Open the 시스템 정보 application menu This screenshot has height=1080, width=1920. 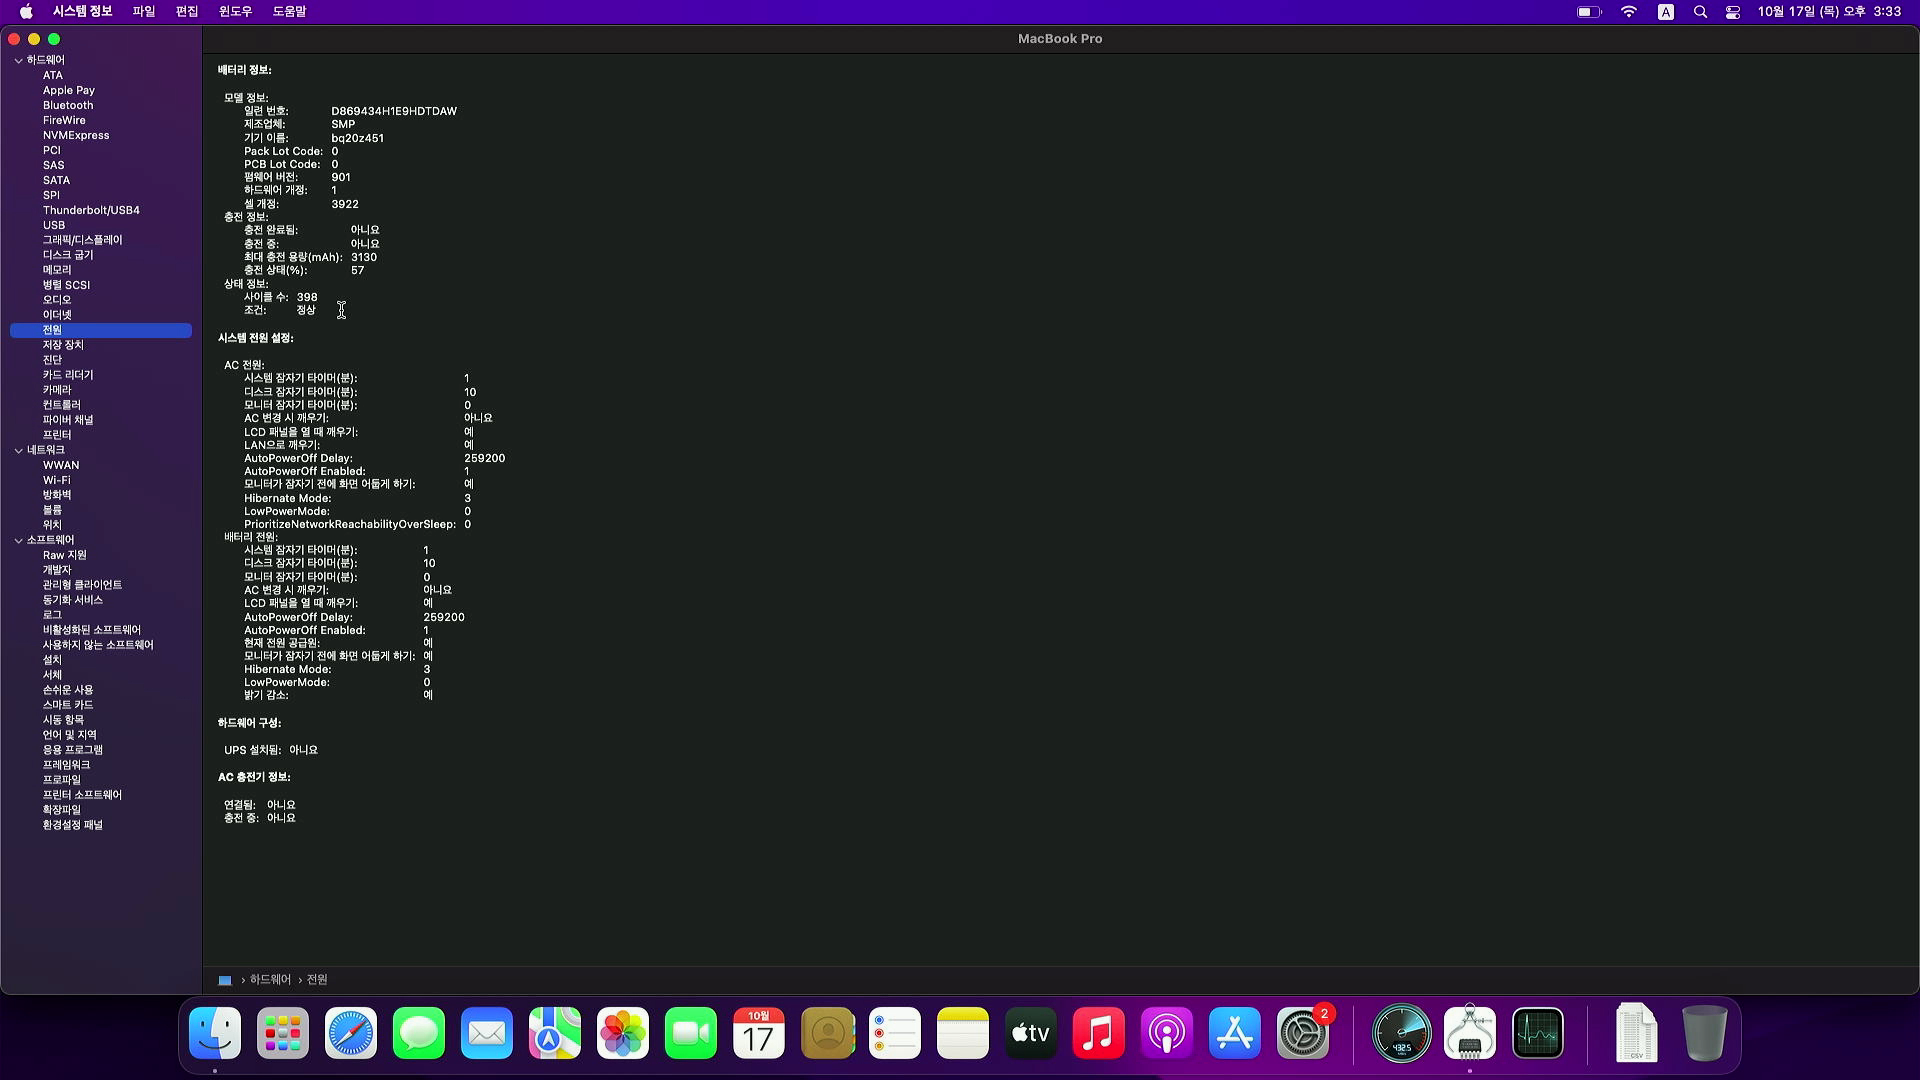pyautogui.click(x=82, y=12)
